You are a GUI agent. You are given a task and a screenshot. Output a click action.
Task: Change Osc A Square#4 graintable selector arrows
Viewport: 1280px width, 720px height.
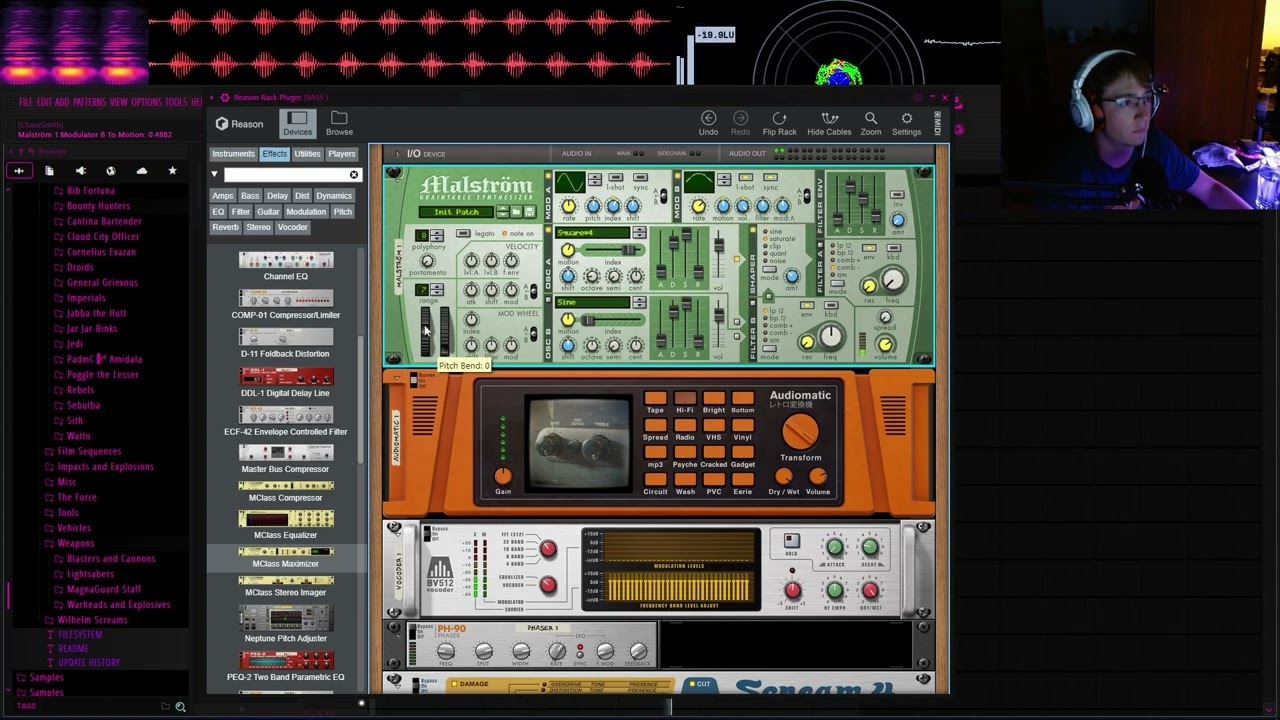(639, 233)
